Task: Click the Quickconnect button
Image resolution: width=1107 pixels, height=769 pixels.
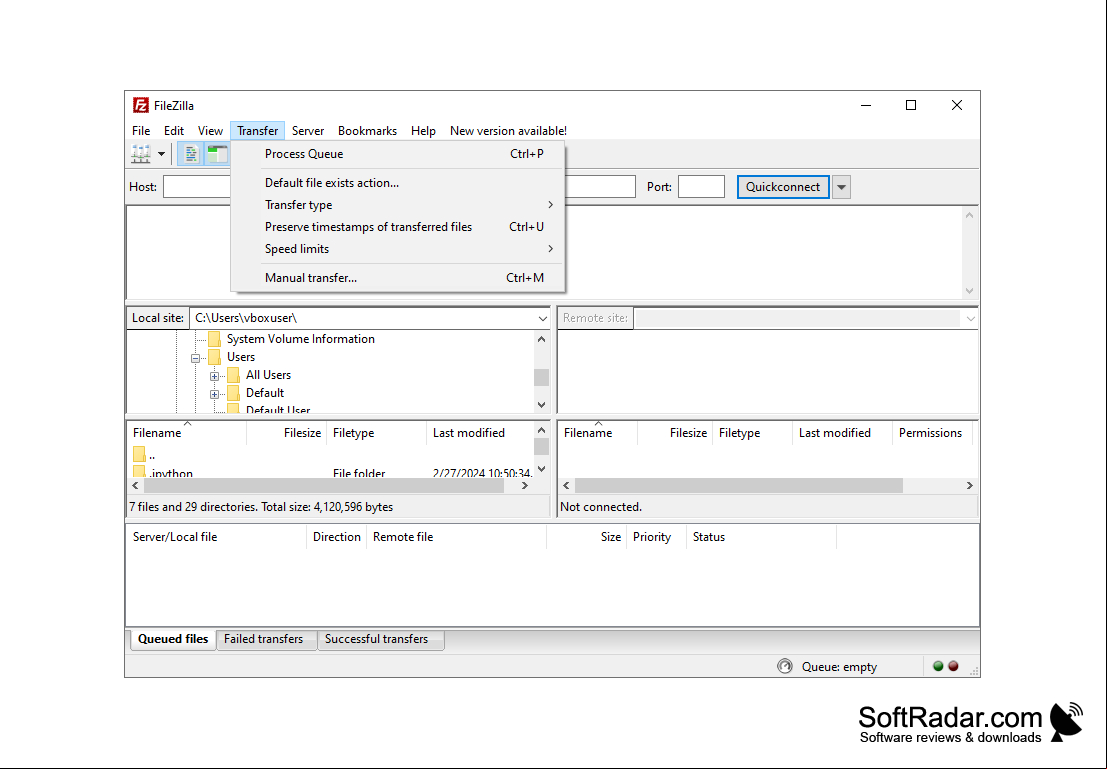Action: [x=783, y=187]
